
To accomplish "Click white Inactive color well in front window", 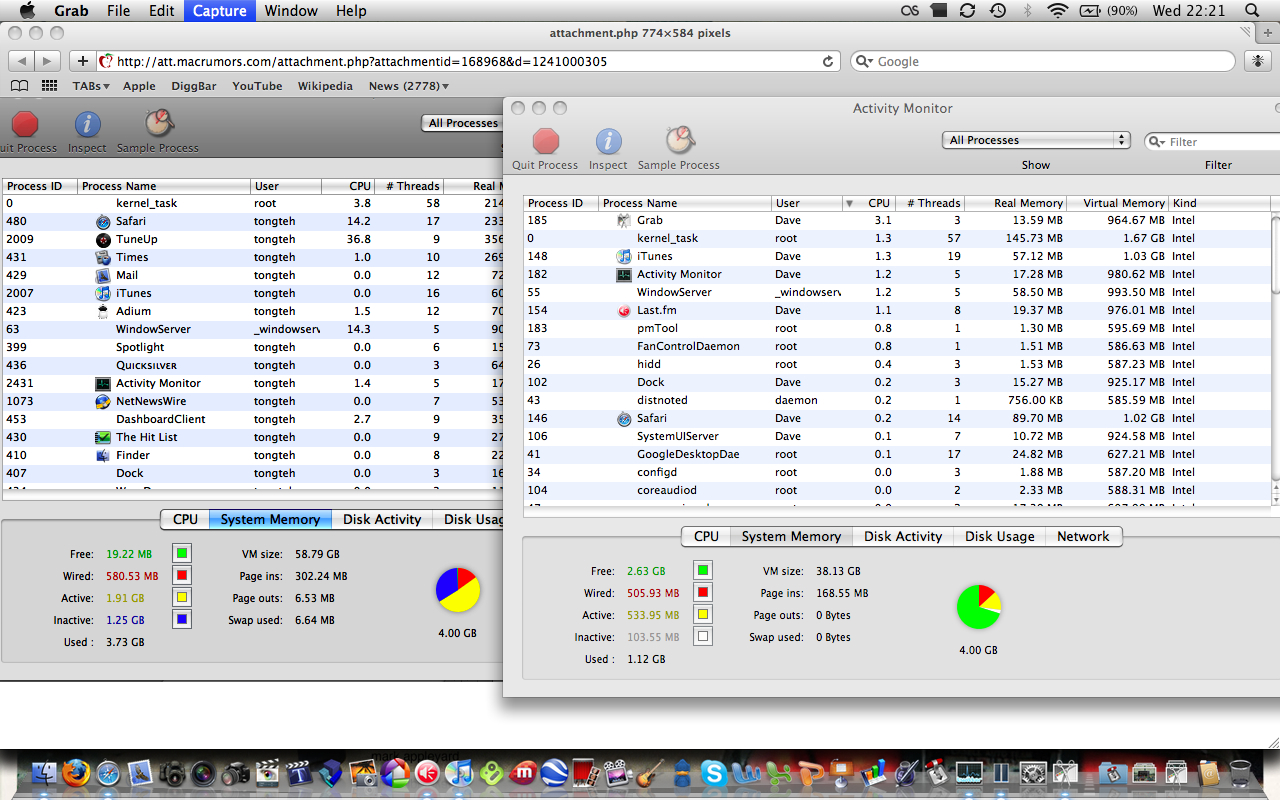I will click(703, 637).
